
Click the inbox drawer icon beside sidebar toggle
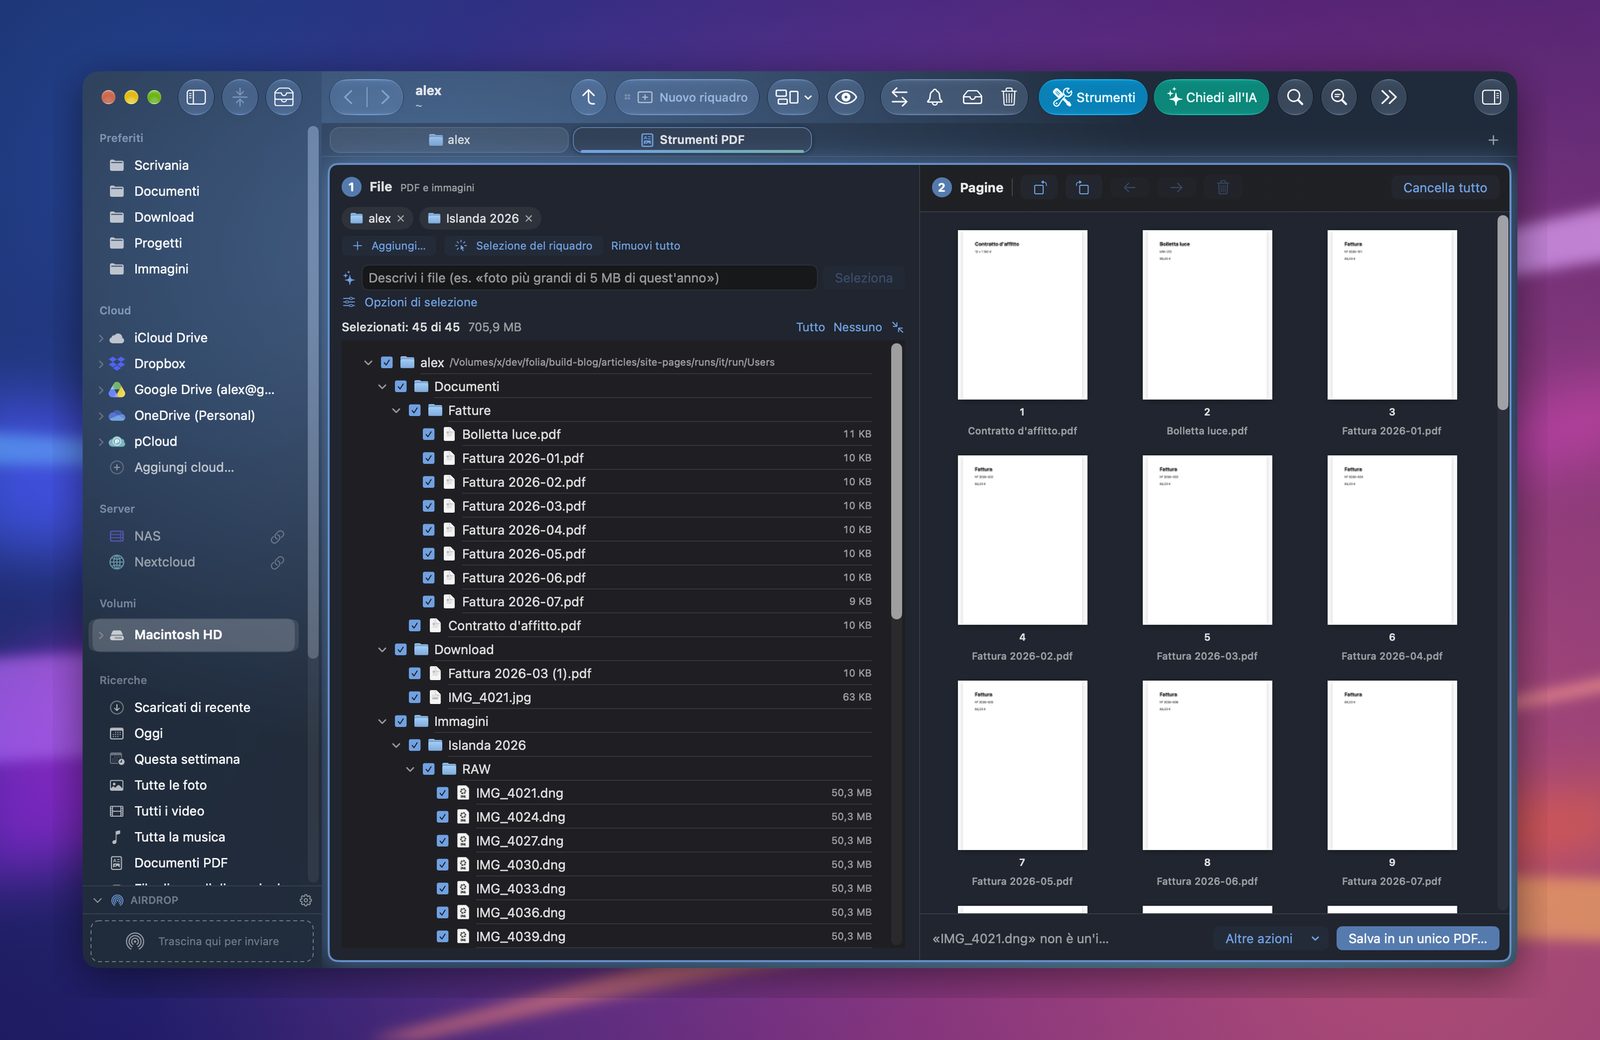point(284,97)
